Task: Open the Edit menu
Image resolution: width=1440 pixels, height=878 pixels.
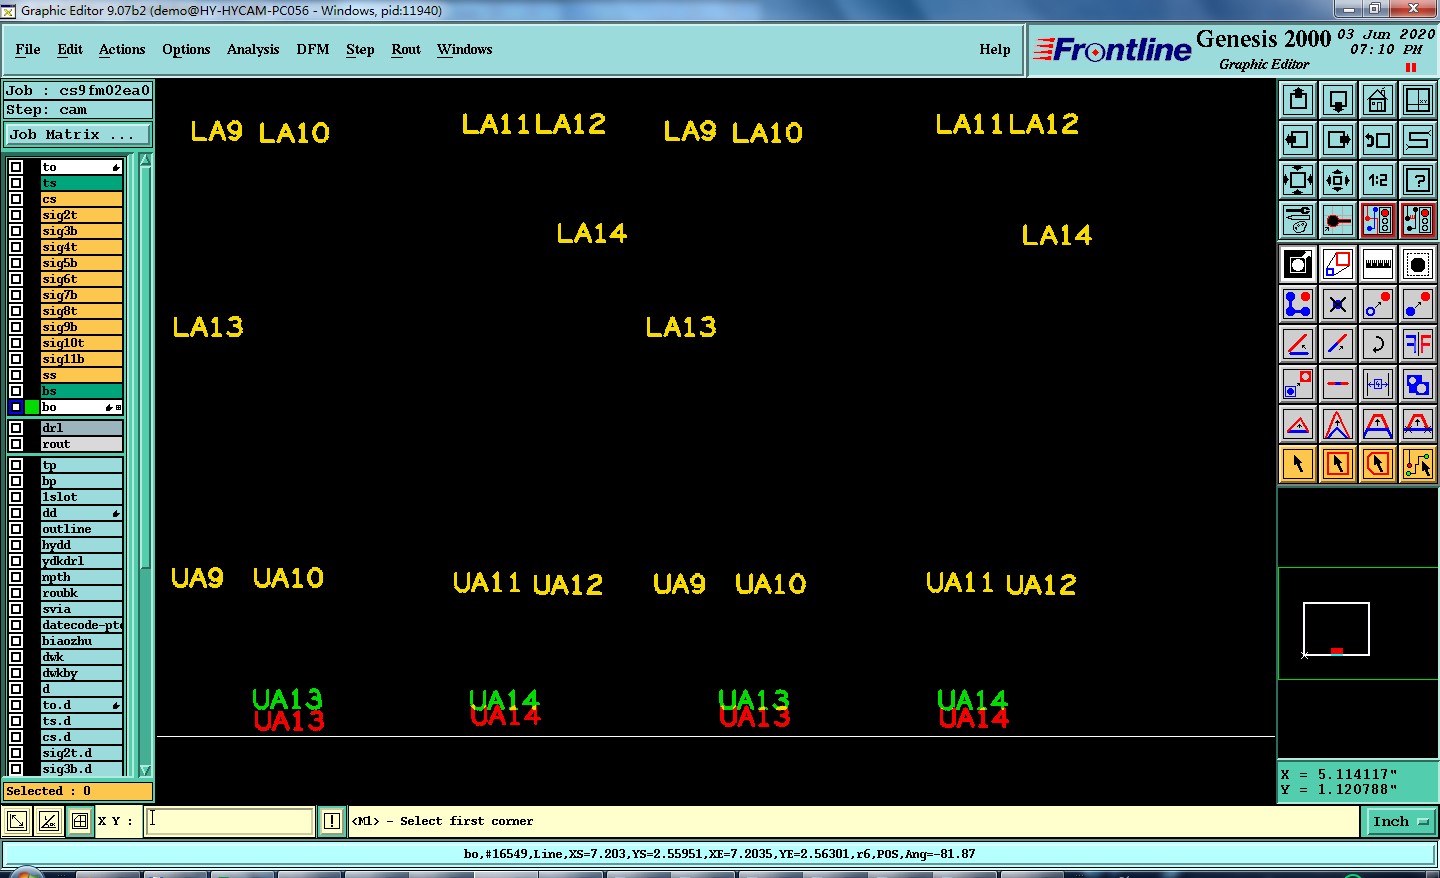Action: (x=70, y=49)
